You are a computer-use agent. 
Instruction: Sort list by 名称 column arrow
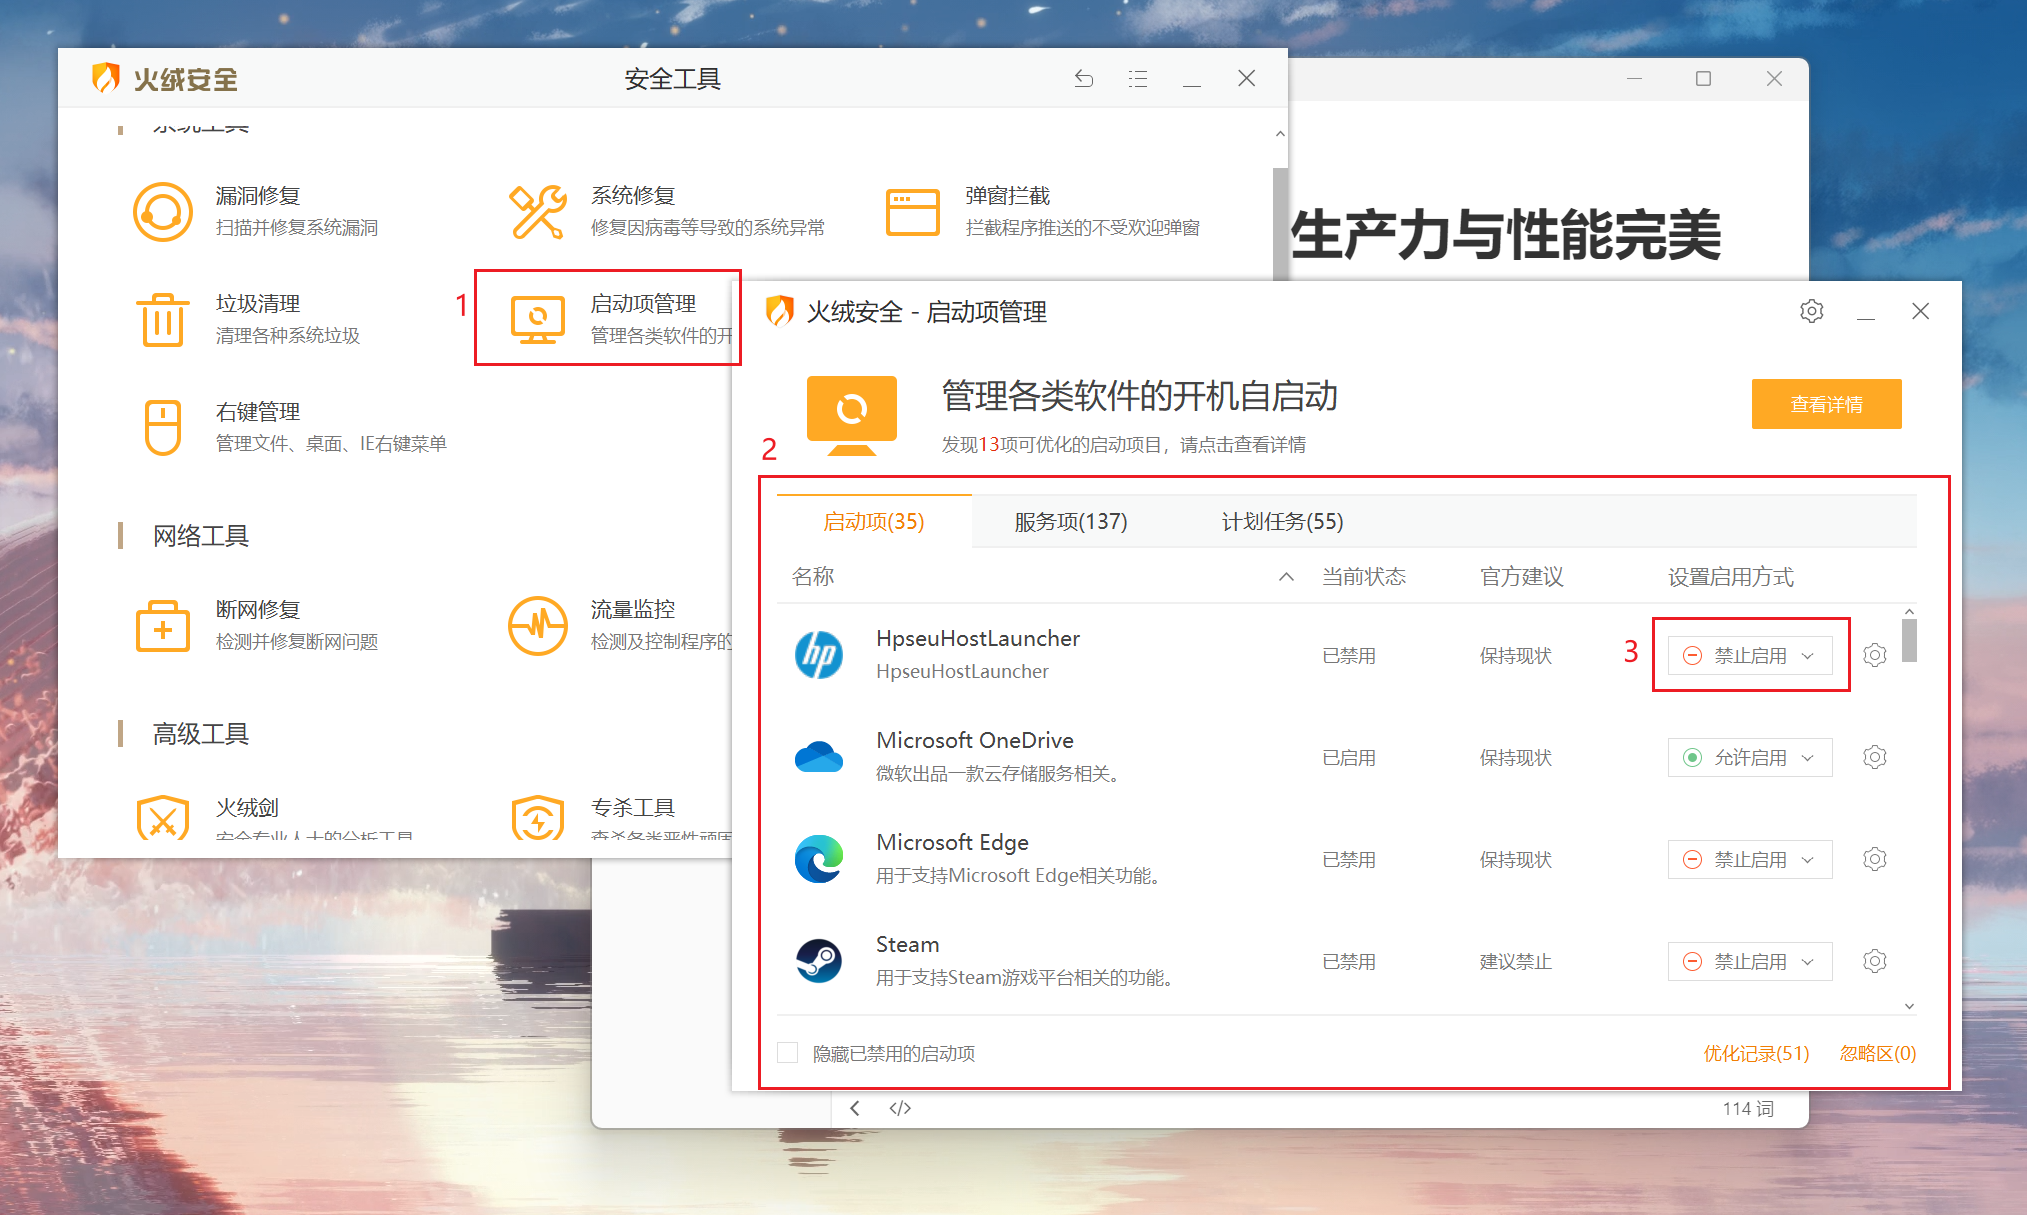[1286, 577]
